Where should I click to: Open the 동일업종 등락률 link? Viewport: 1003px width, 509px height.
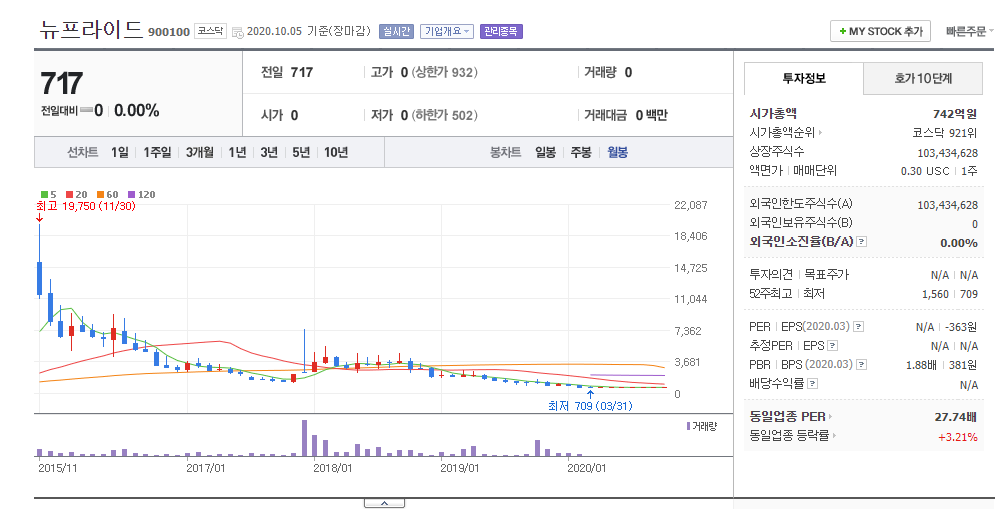click(x=793, y=436)
